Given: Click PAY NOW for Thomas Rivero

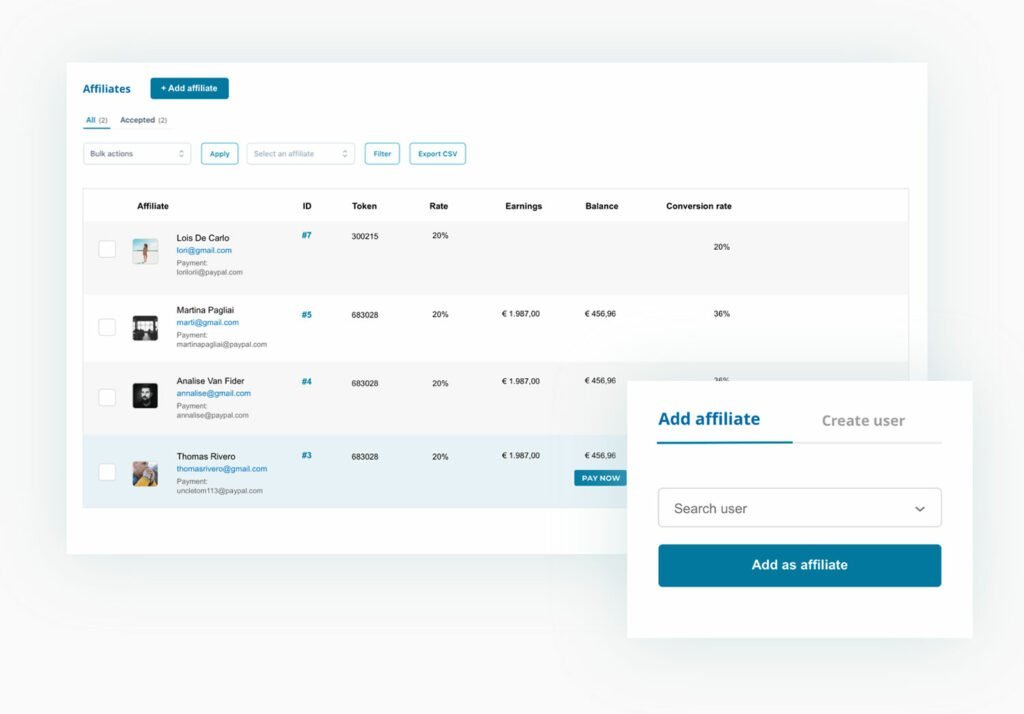Looking at the screenshot, I should click(x=600, y=478).
